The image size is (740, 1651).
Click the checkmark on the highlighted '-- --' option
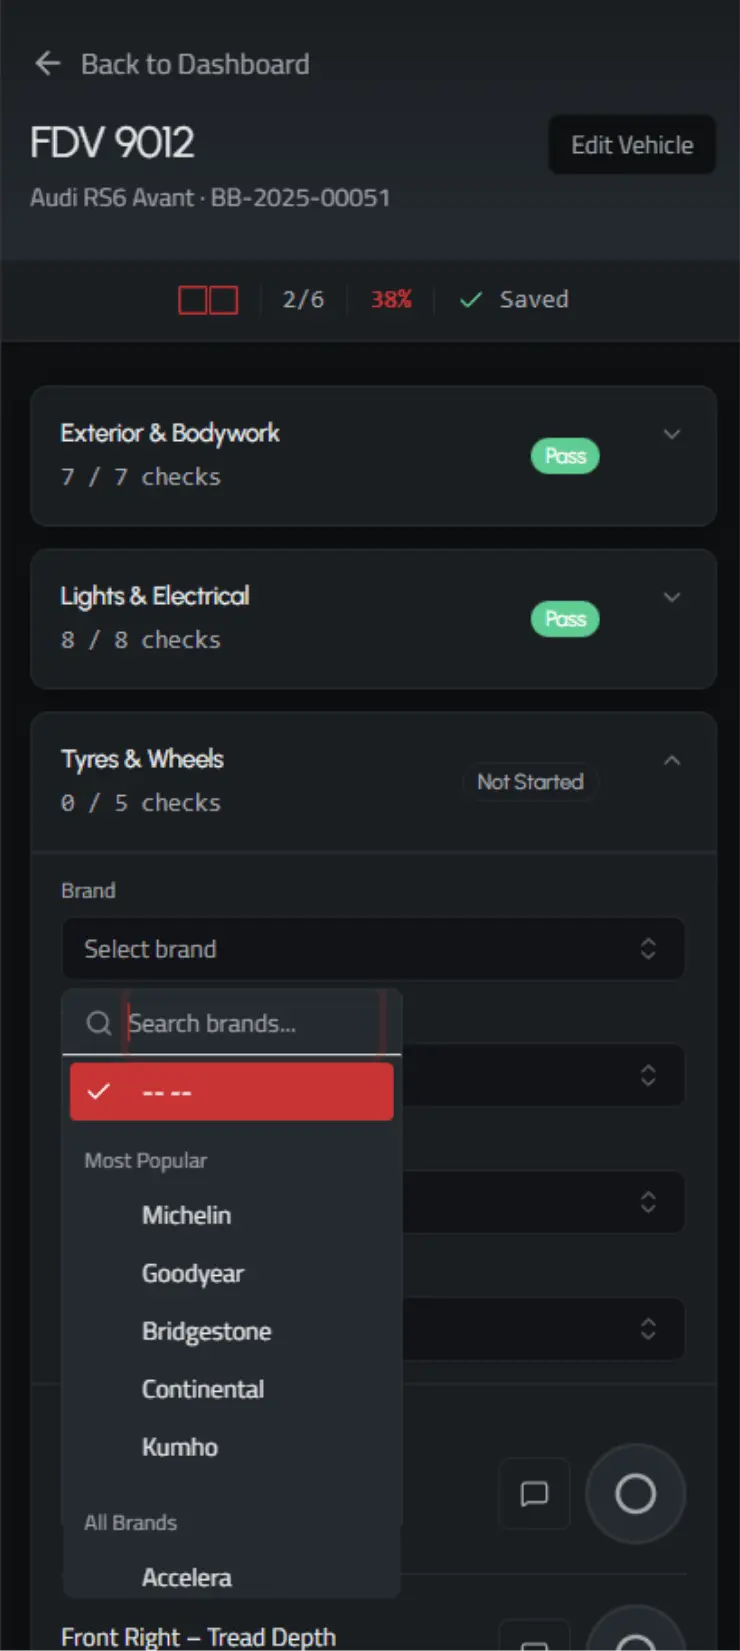tap(99, 1091)
